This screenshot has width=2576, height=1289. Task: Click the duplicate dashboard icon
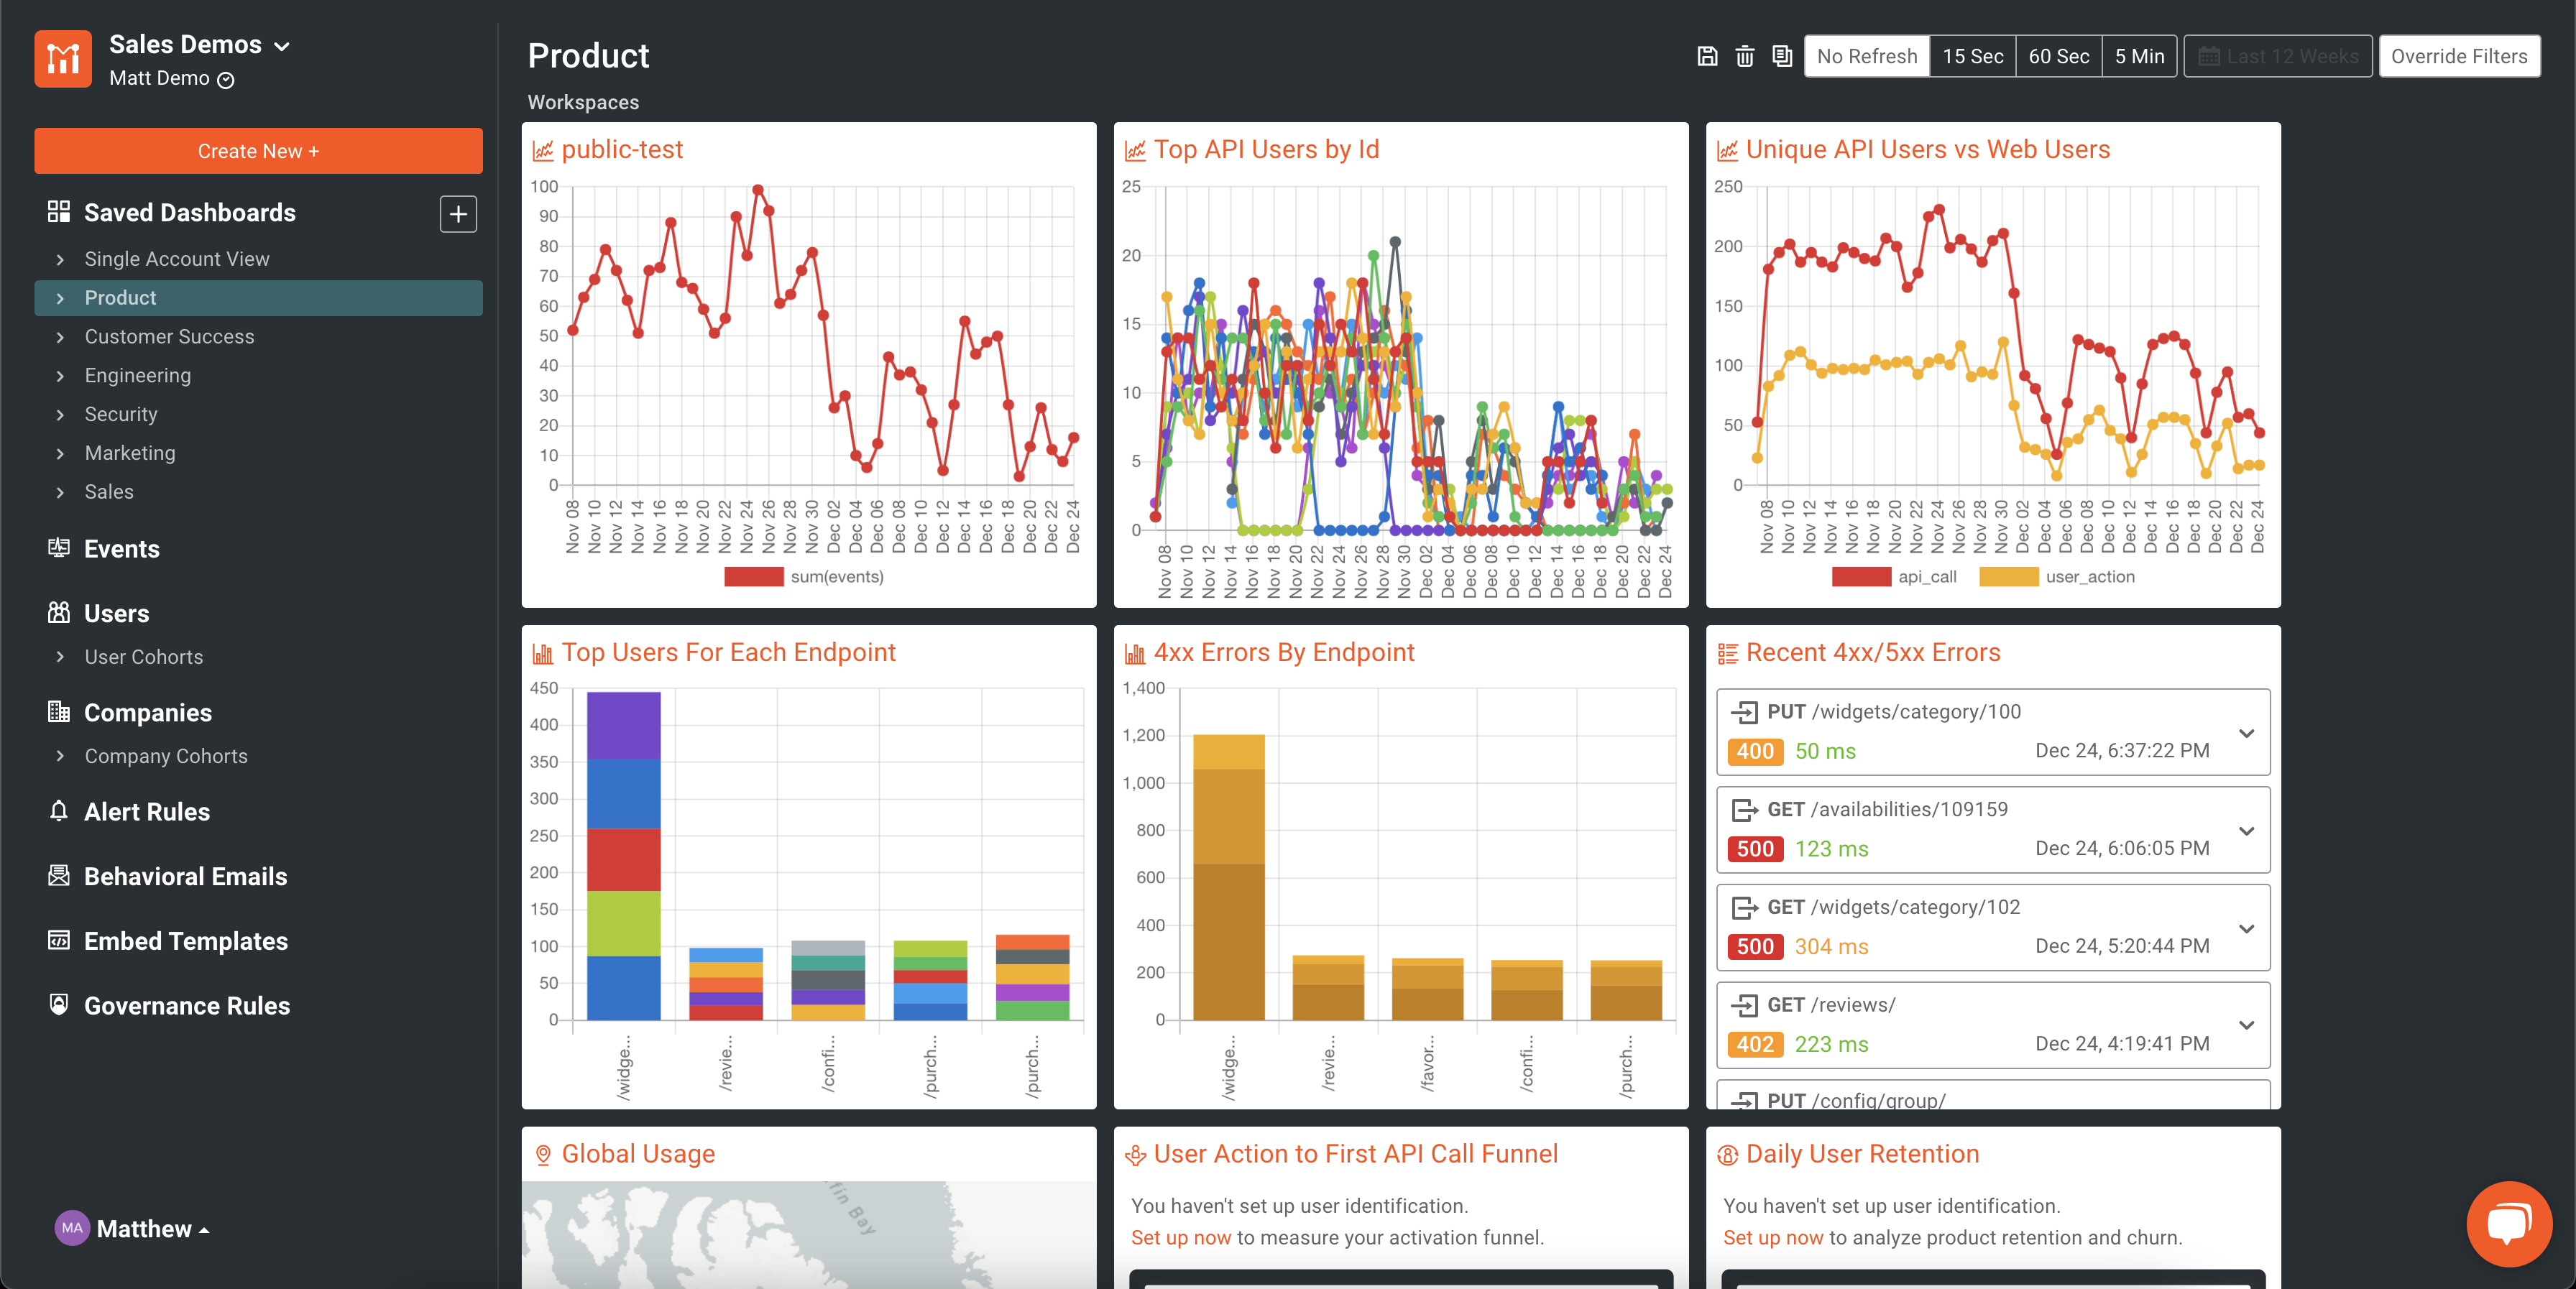point(1781,56)
